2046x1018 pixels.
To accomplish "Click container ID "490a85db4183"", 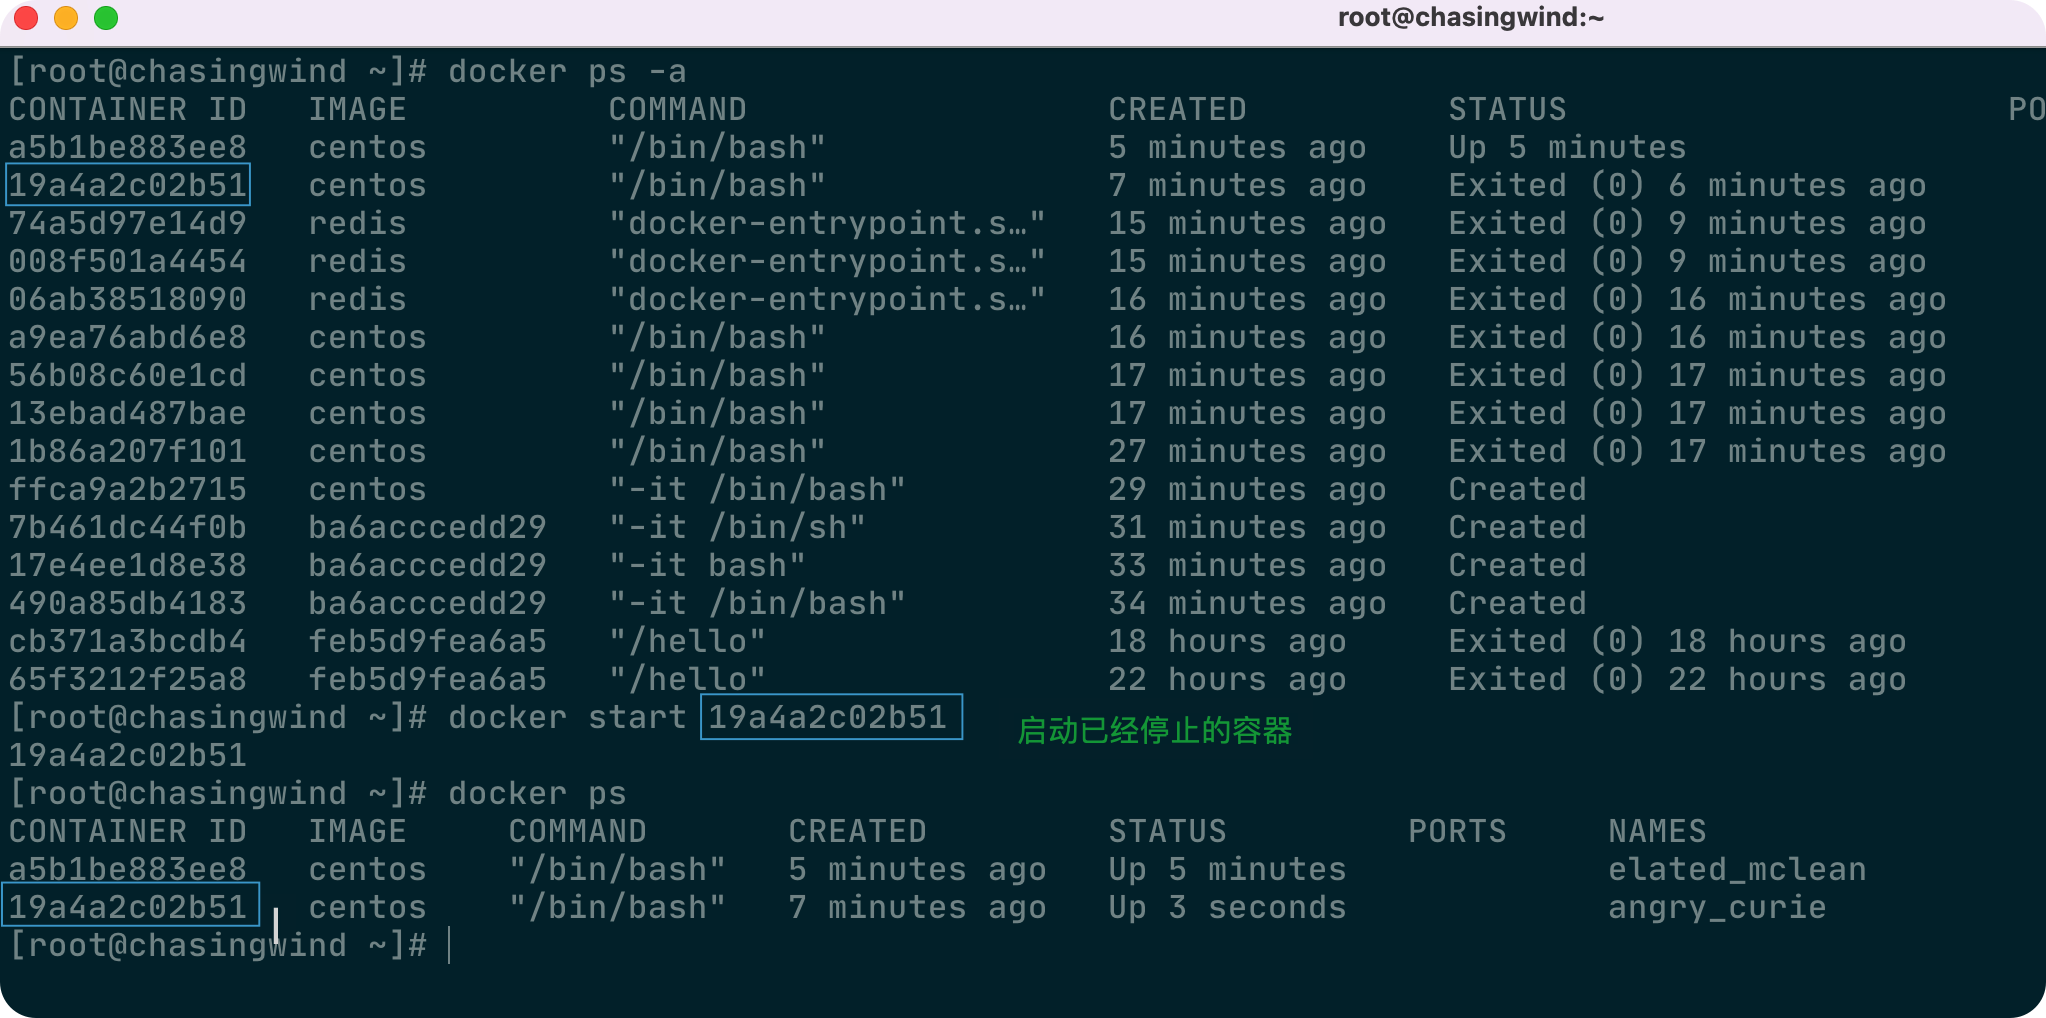I will [128, 603].
